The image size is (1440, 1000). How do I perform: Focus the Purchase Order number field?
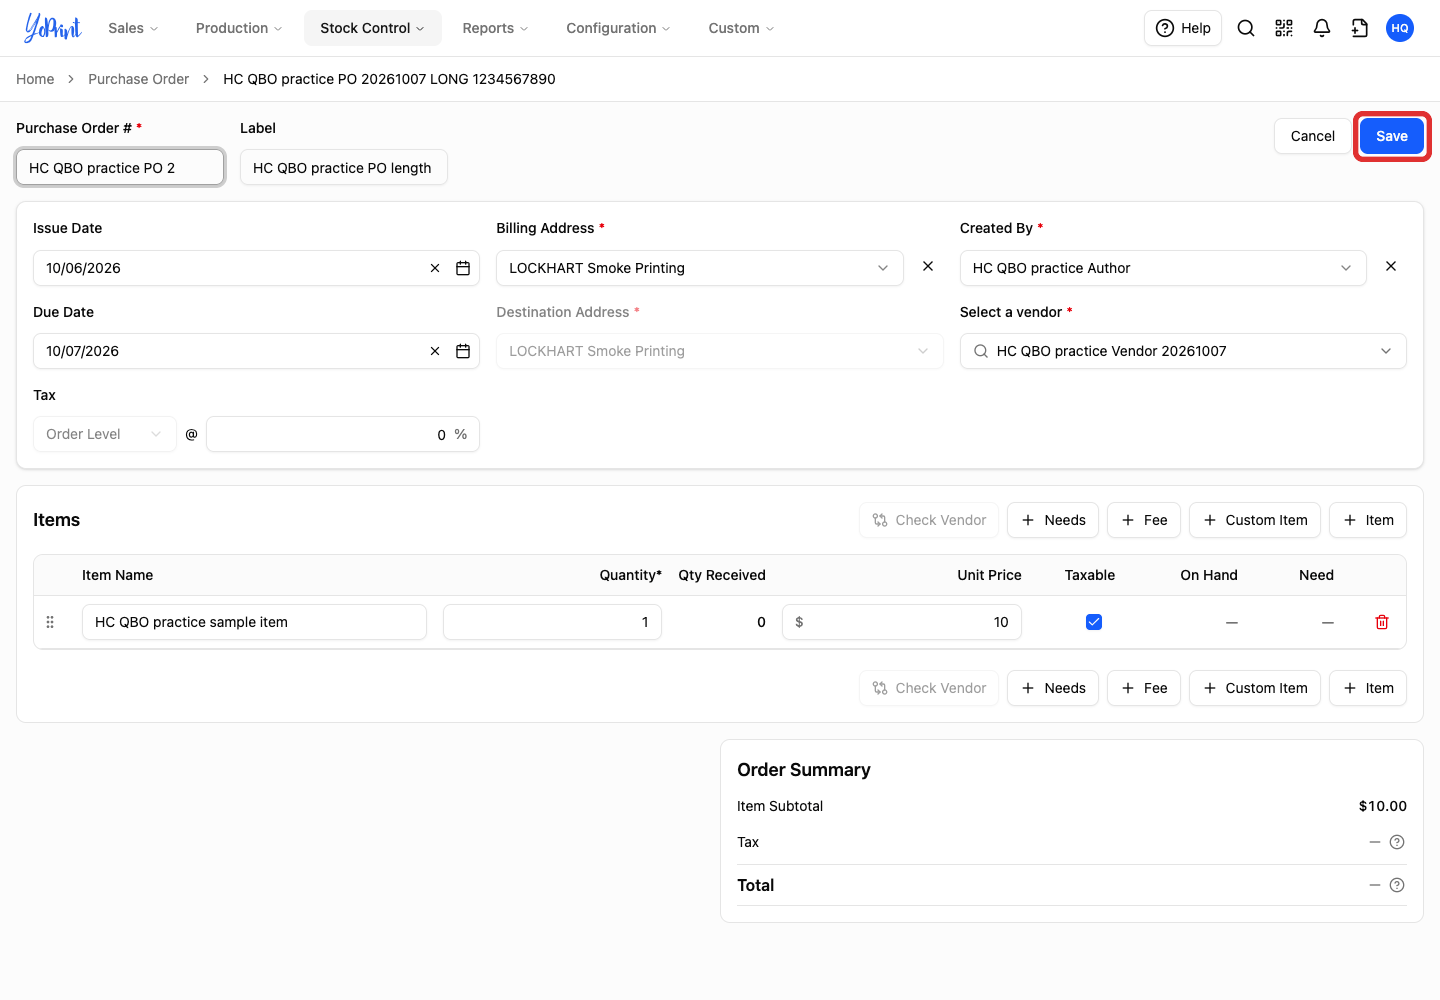(120, 168)
